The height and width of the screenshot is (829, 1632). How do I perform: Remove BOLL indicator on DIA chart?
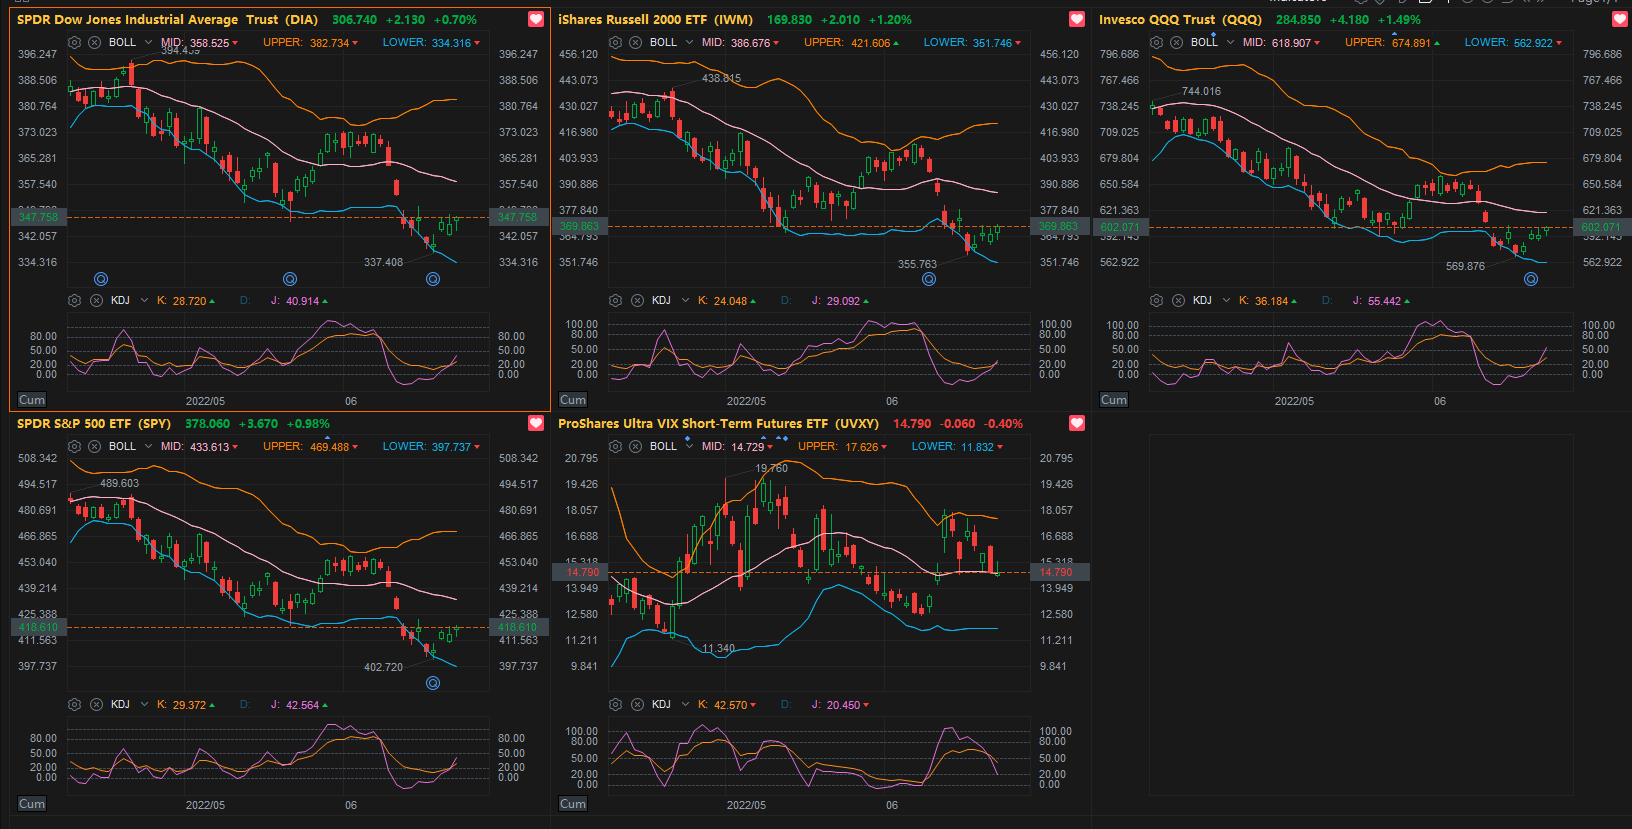(94, 43)
